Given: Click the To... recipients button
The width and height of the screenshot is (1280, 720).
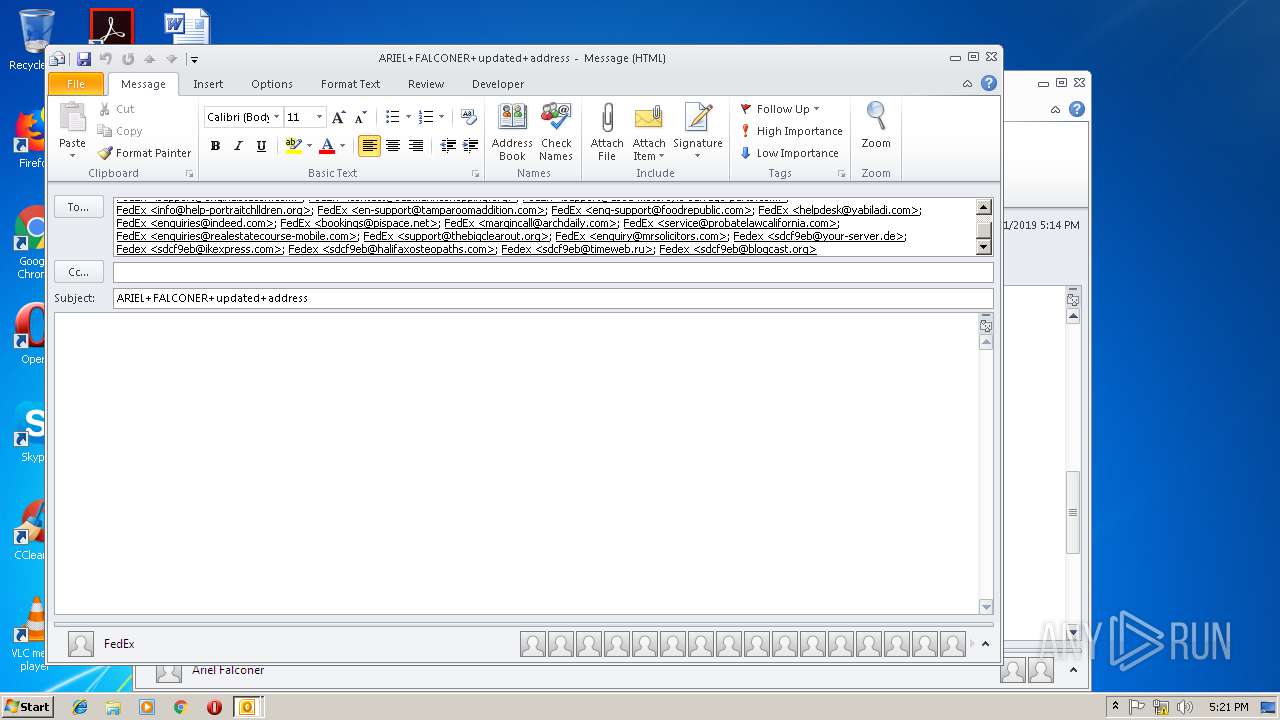Looking at the screenshot, I should click(x=79, y=207).
